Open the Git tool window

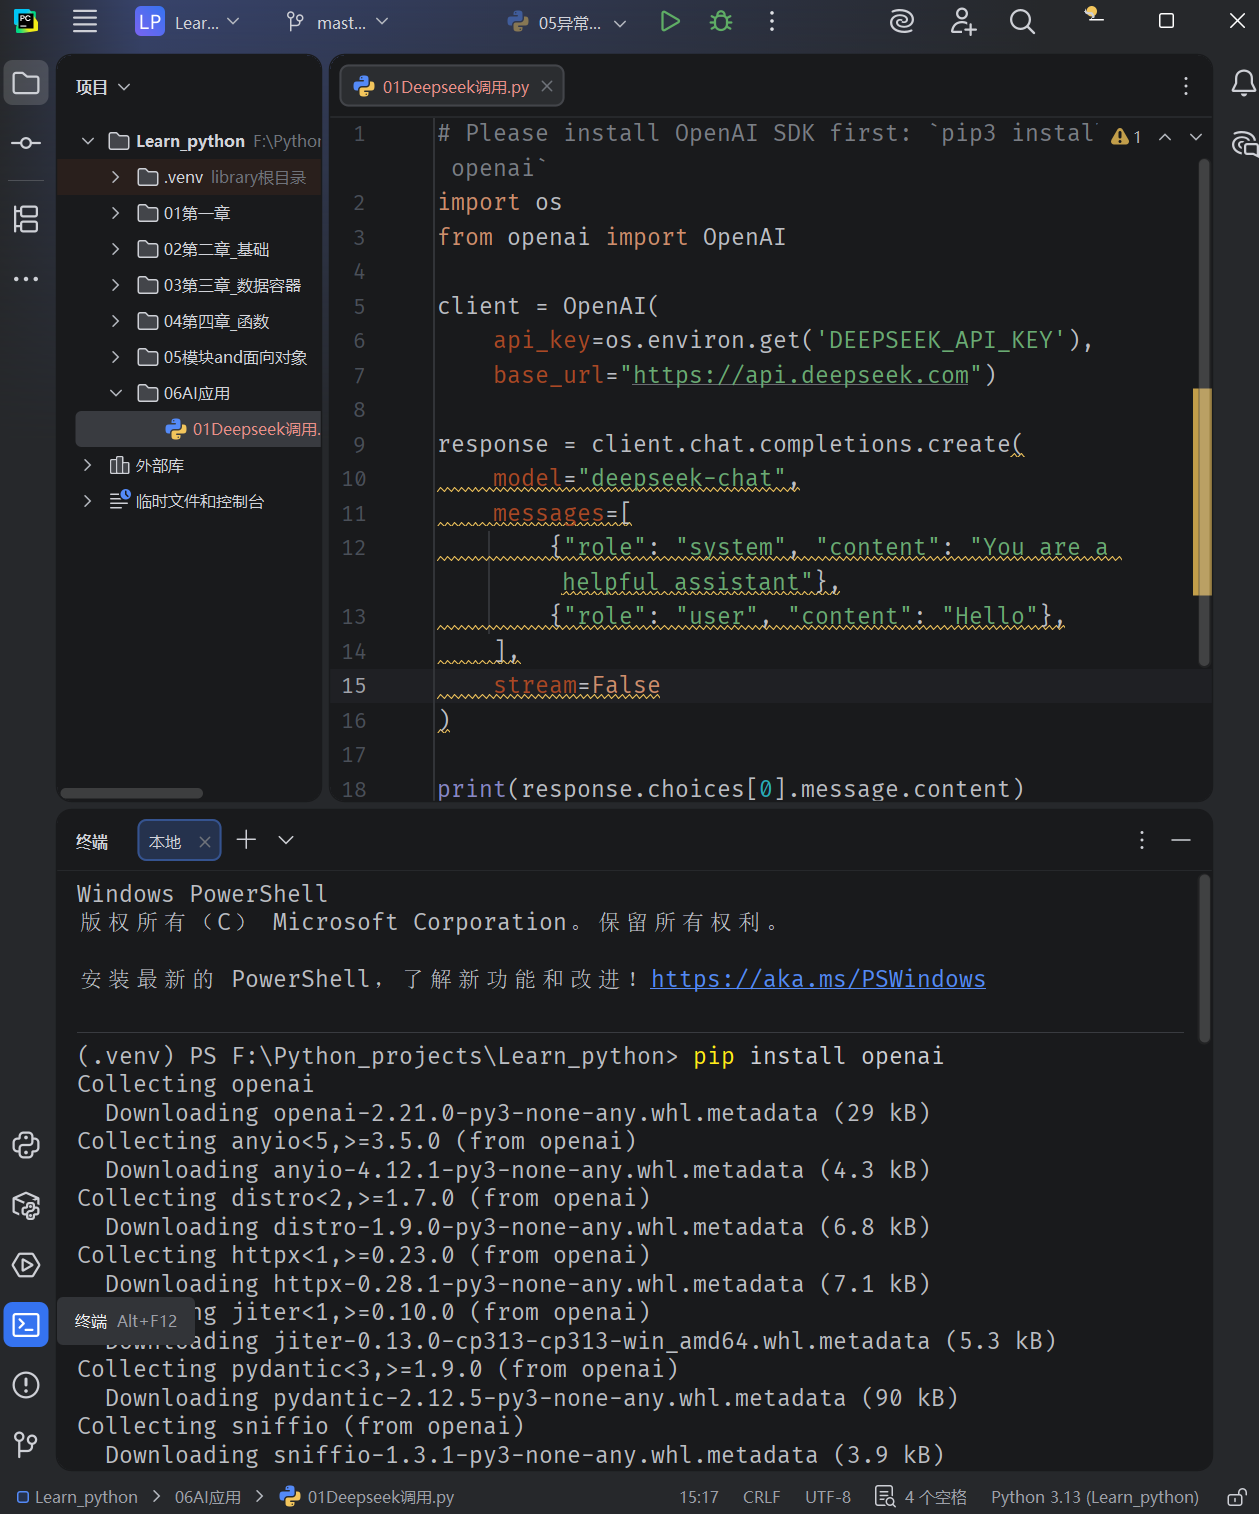click(x=26, y=1444)
